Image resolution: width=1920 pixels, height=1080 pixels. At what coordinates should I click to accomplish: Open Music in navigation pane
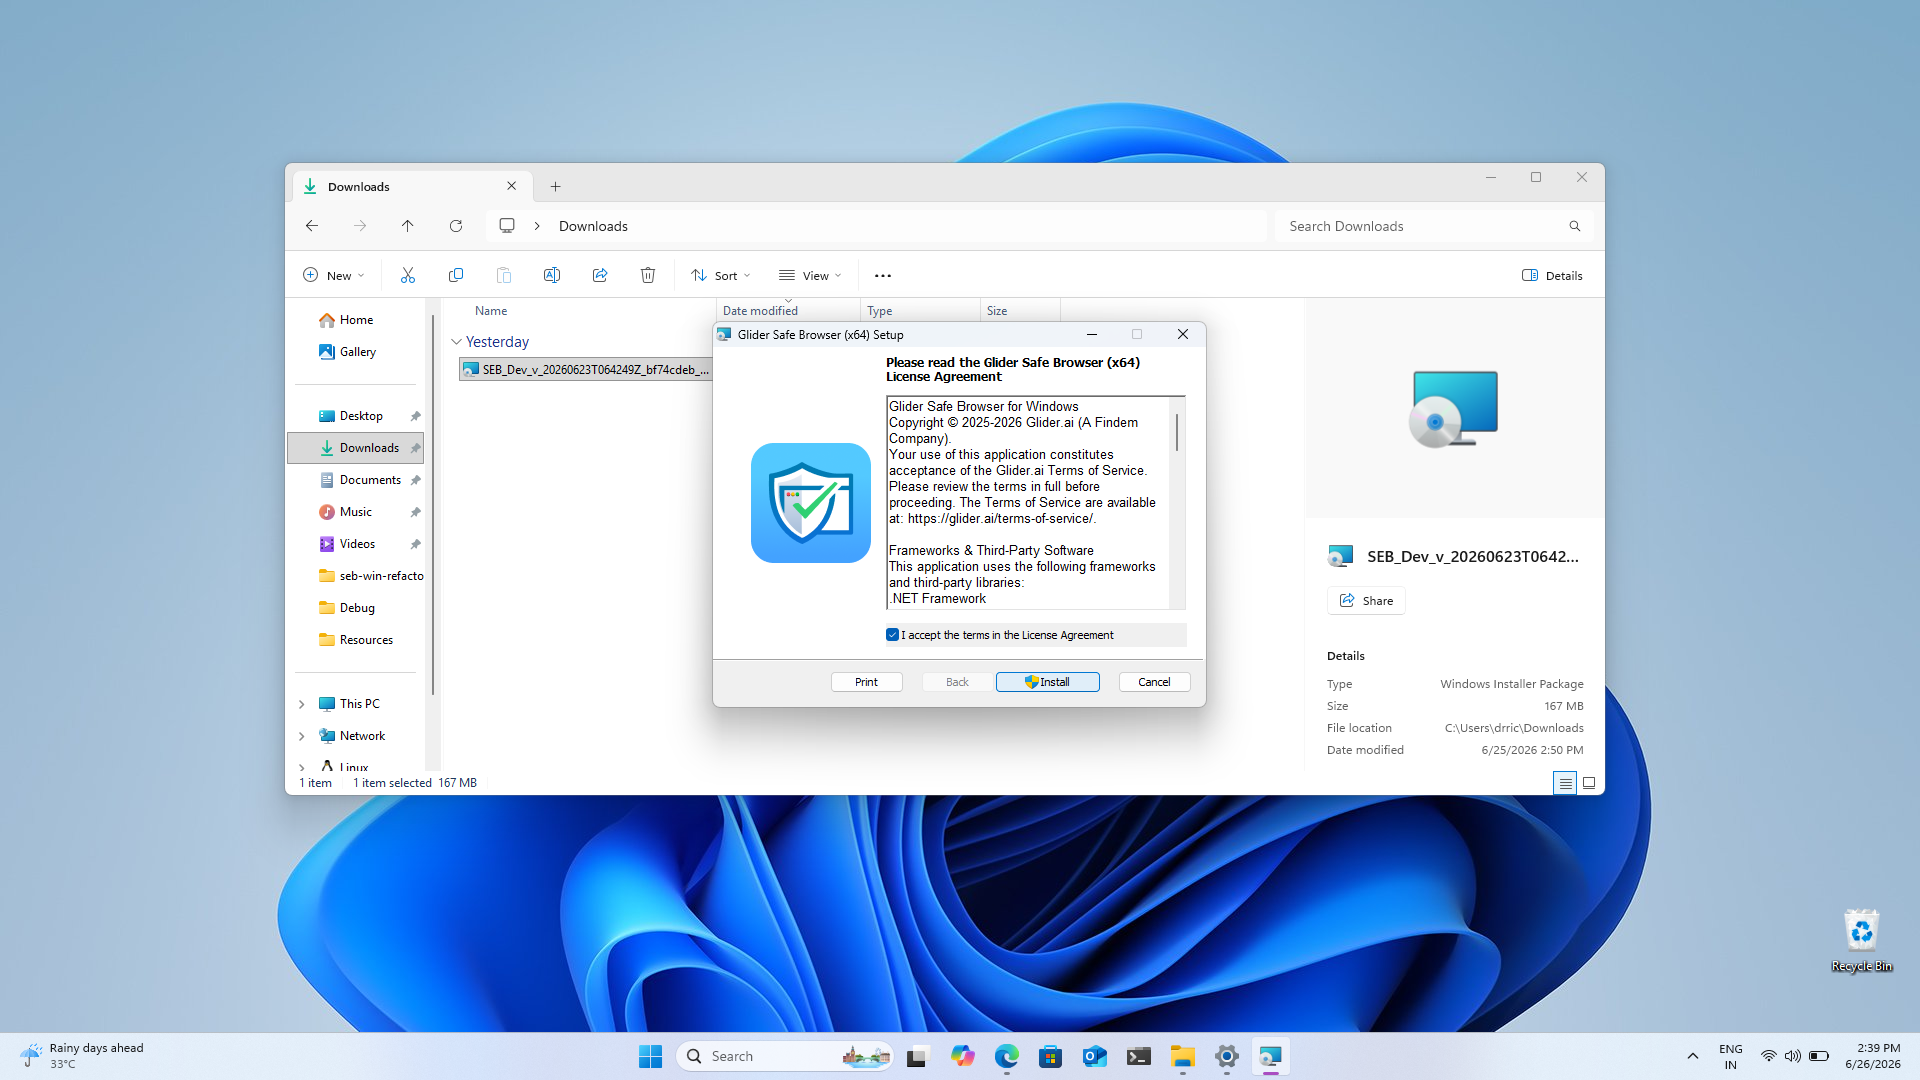pos(355,512)
